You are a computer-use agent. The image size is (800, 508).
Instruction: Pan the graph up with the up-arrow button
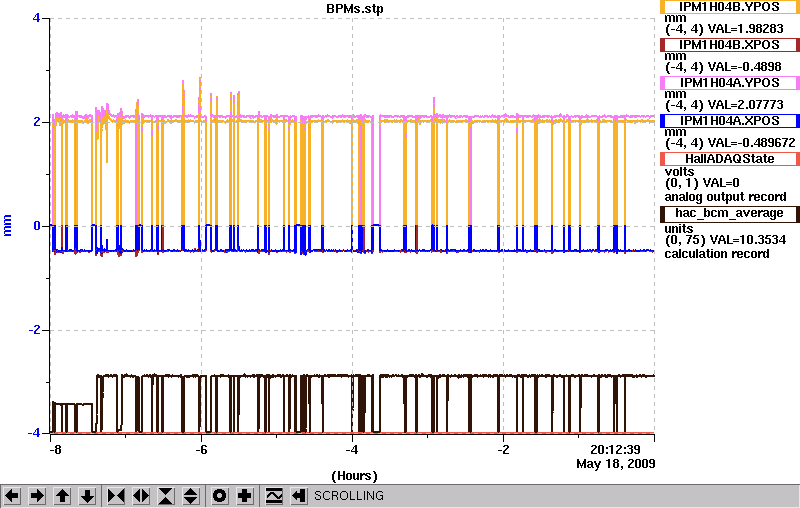pyautogui.click(x=62, y=496)
